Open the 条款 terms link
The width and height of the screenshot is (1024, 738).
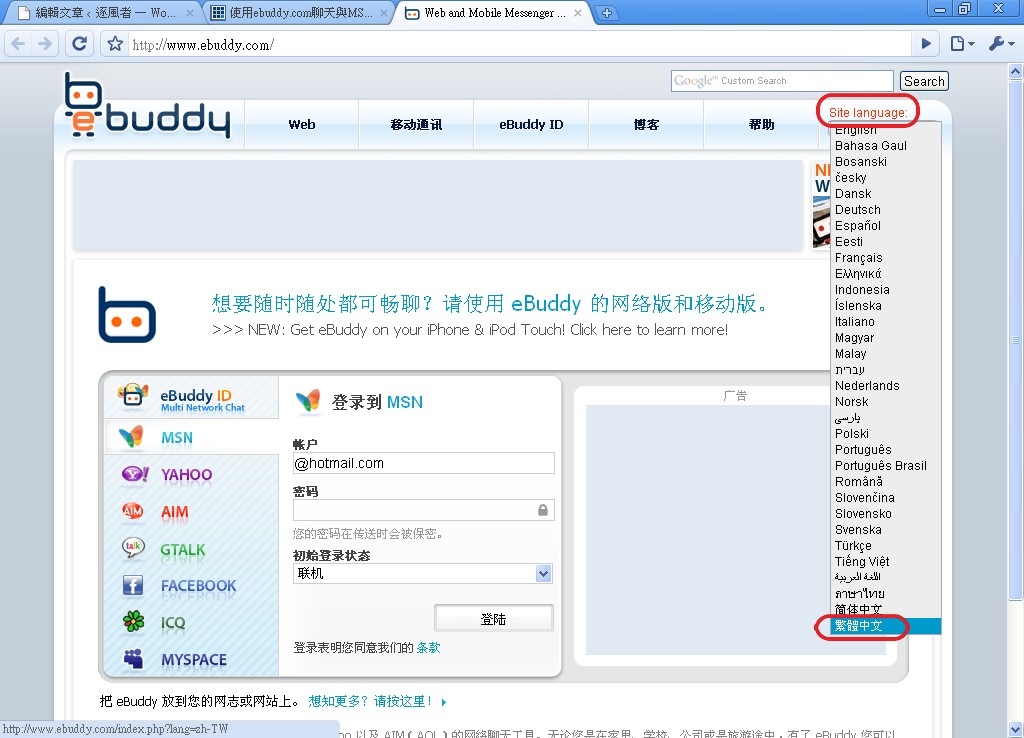click(428, 647)
